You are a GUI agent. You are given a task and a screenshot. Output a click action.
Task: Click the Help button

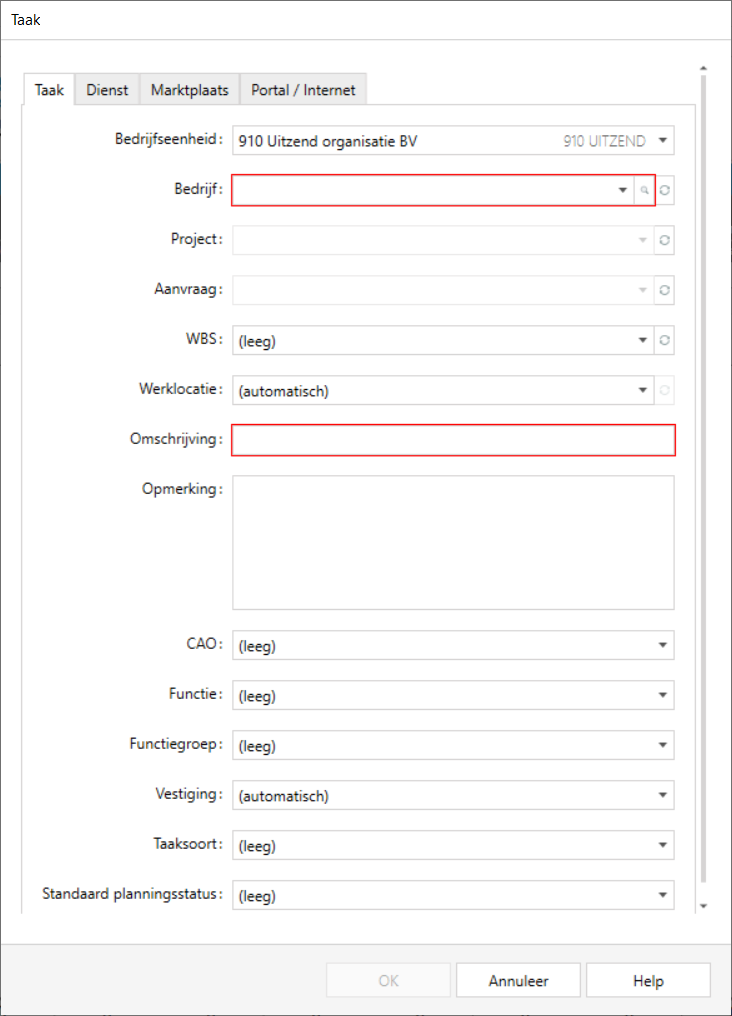click(x=648, y=981)
